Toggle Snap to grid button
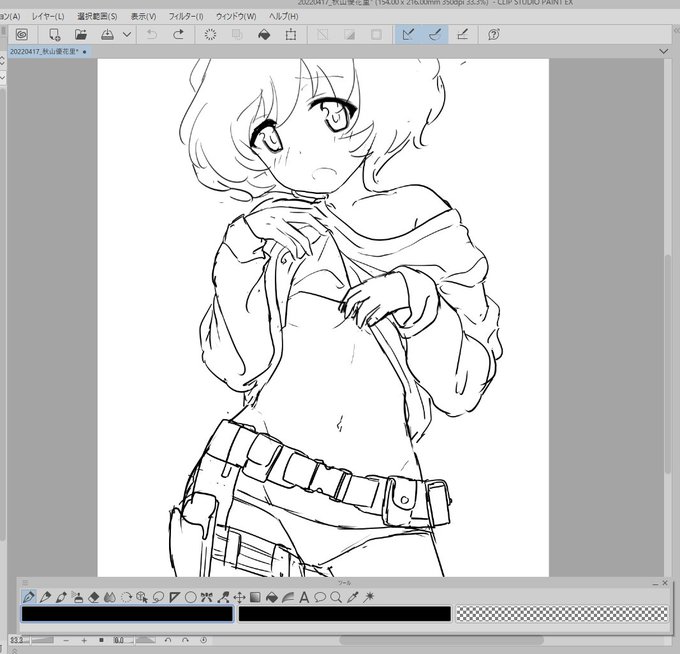Viewport: 680px width, 654px height. tap(462, 34)
